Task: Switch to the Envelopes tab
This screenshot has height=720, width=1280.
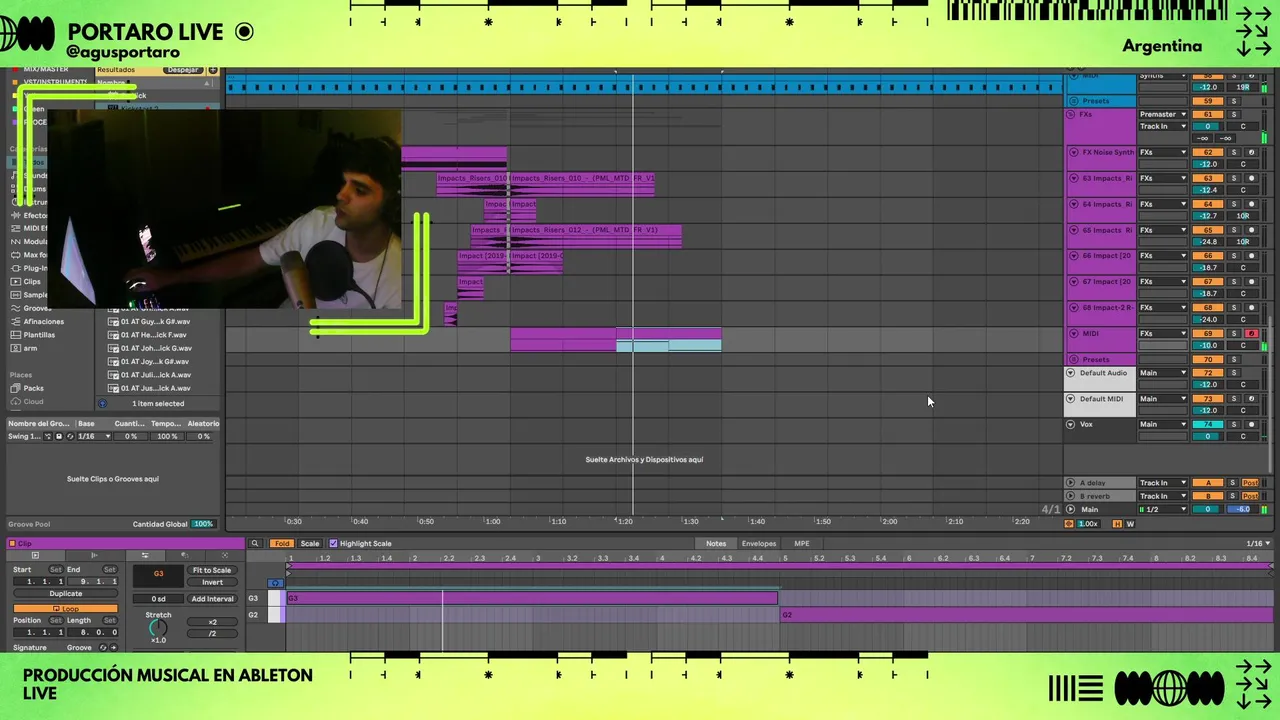Action: [758, 544]
